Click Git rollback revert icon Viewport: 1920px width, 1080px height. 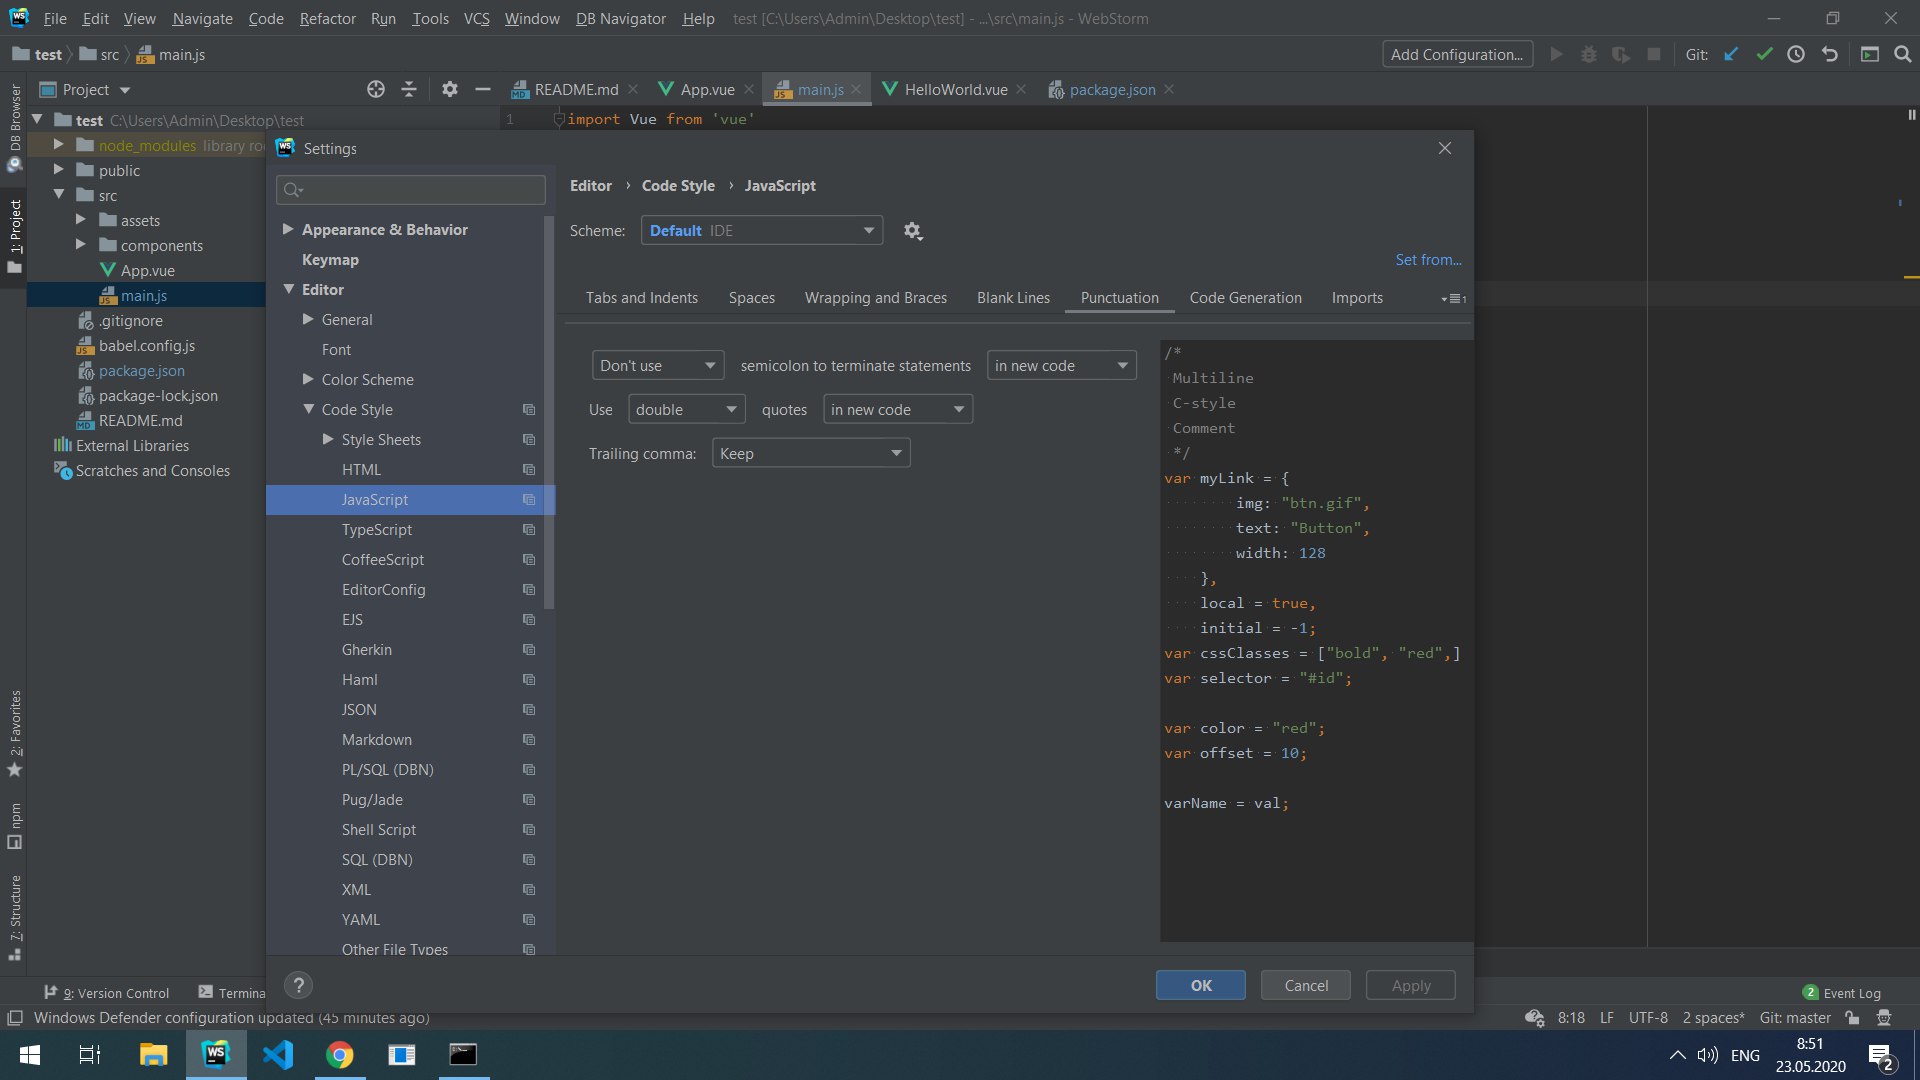[1830, 55]
